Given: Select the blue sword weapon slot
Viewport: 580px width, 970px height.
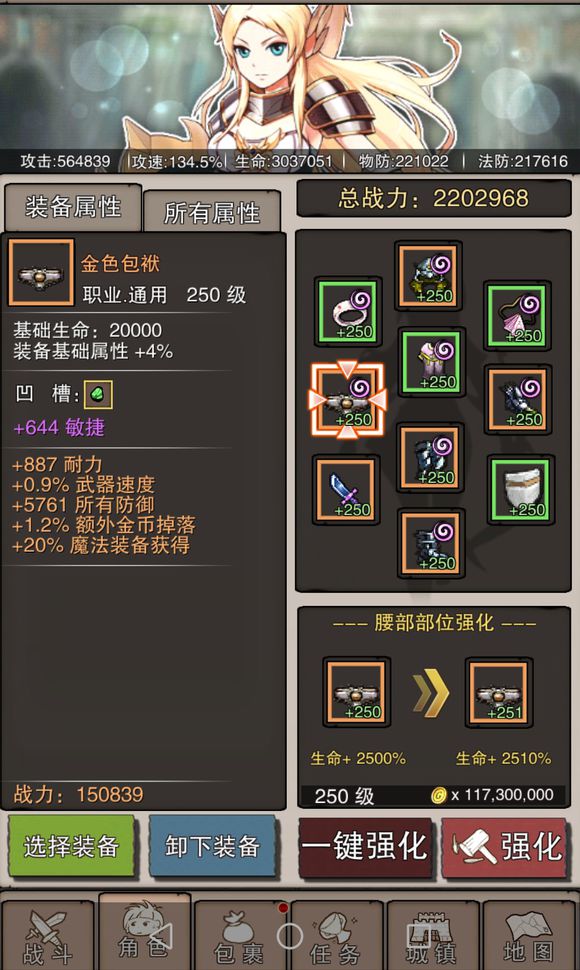Looking at the screenshot, I should coord(346,489).
